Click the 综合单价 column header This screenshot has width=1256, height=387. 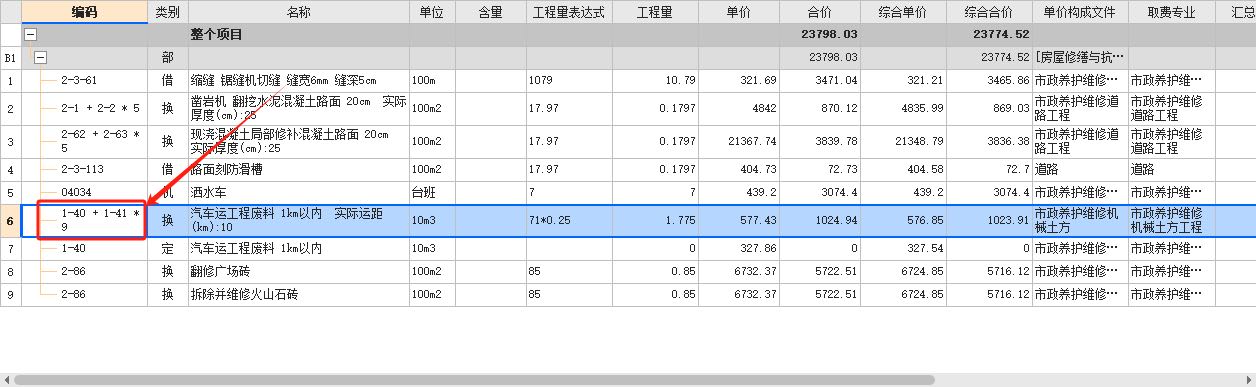click(903, 12)
